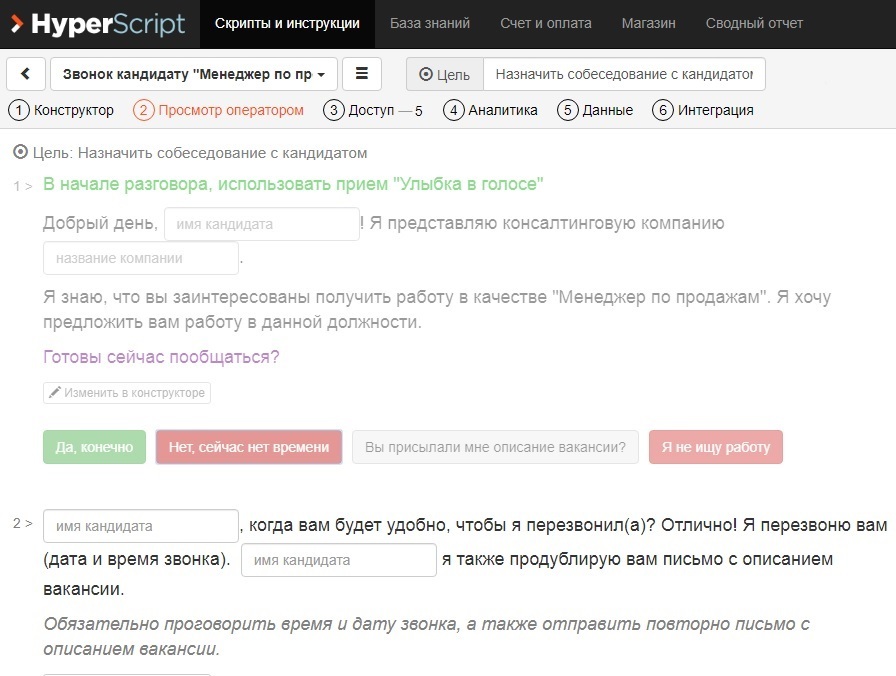The image size is (896, 676).
Task: Click the Цель target icon button
Action: tap(445, 74)
